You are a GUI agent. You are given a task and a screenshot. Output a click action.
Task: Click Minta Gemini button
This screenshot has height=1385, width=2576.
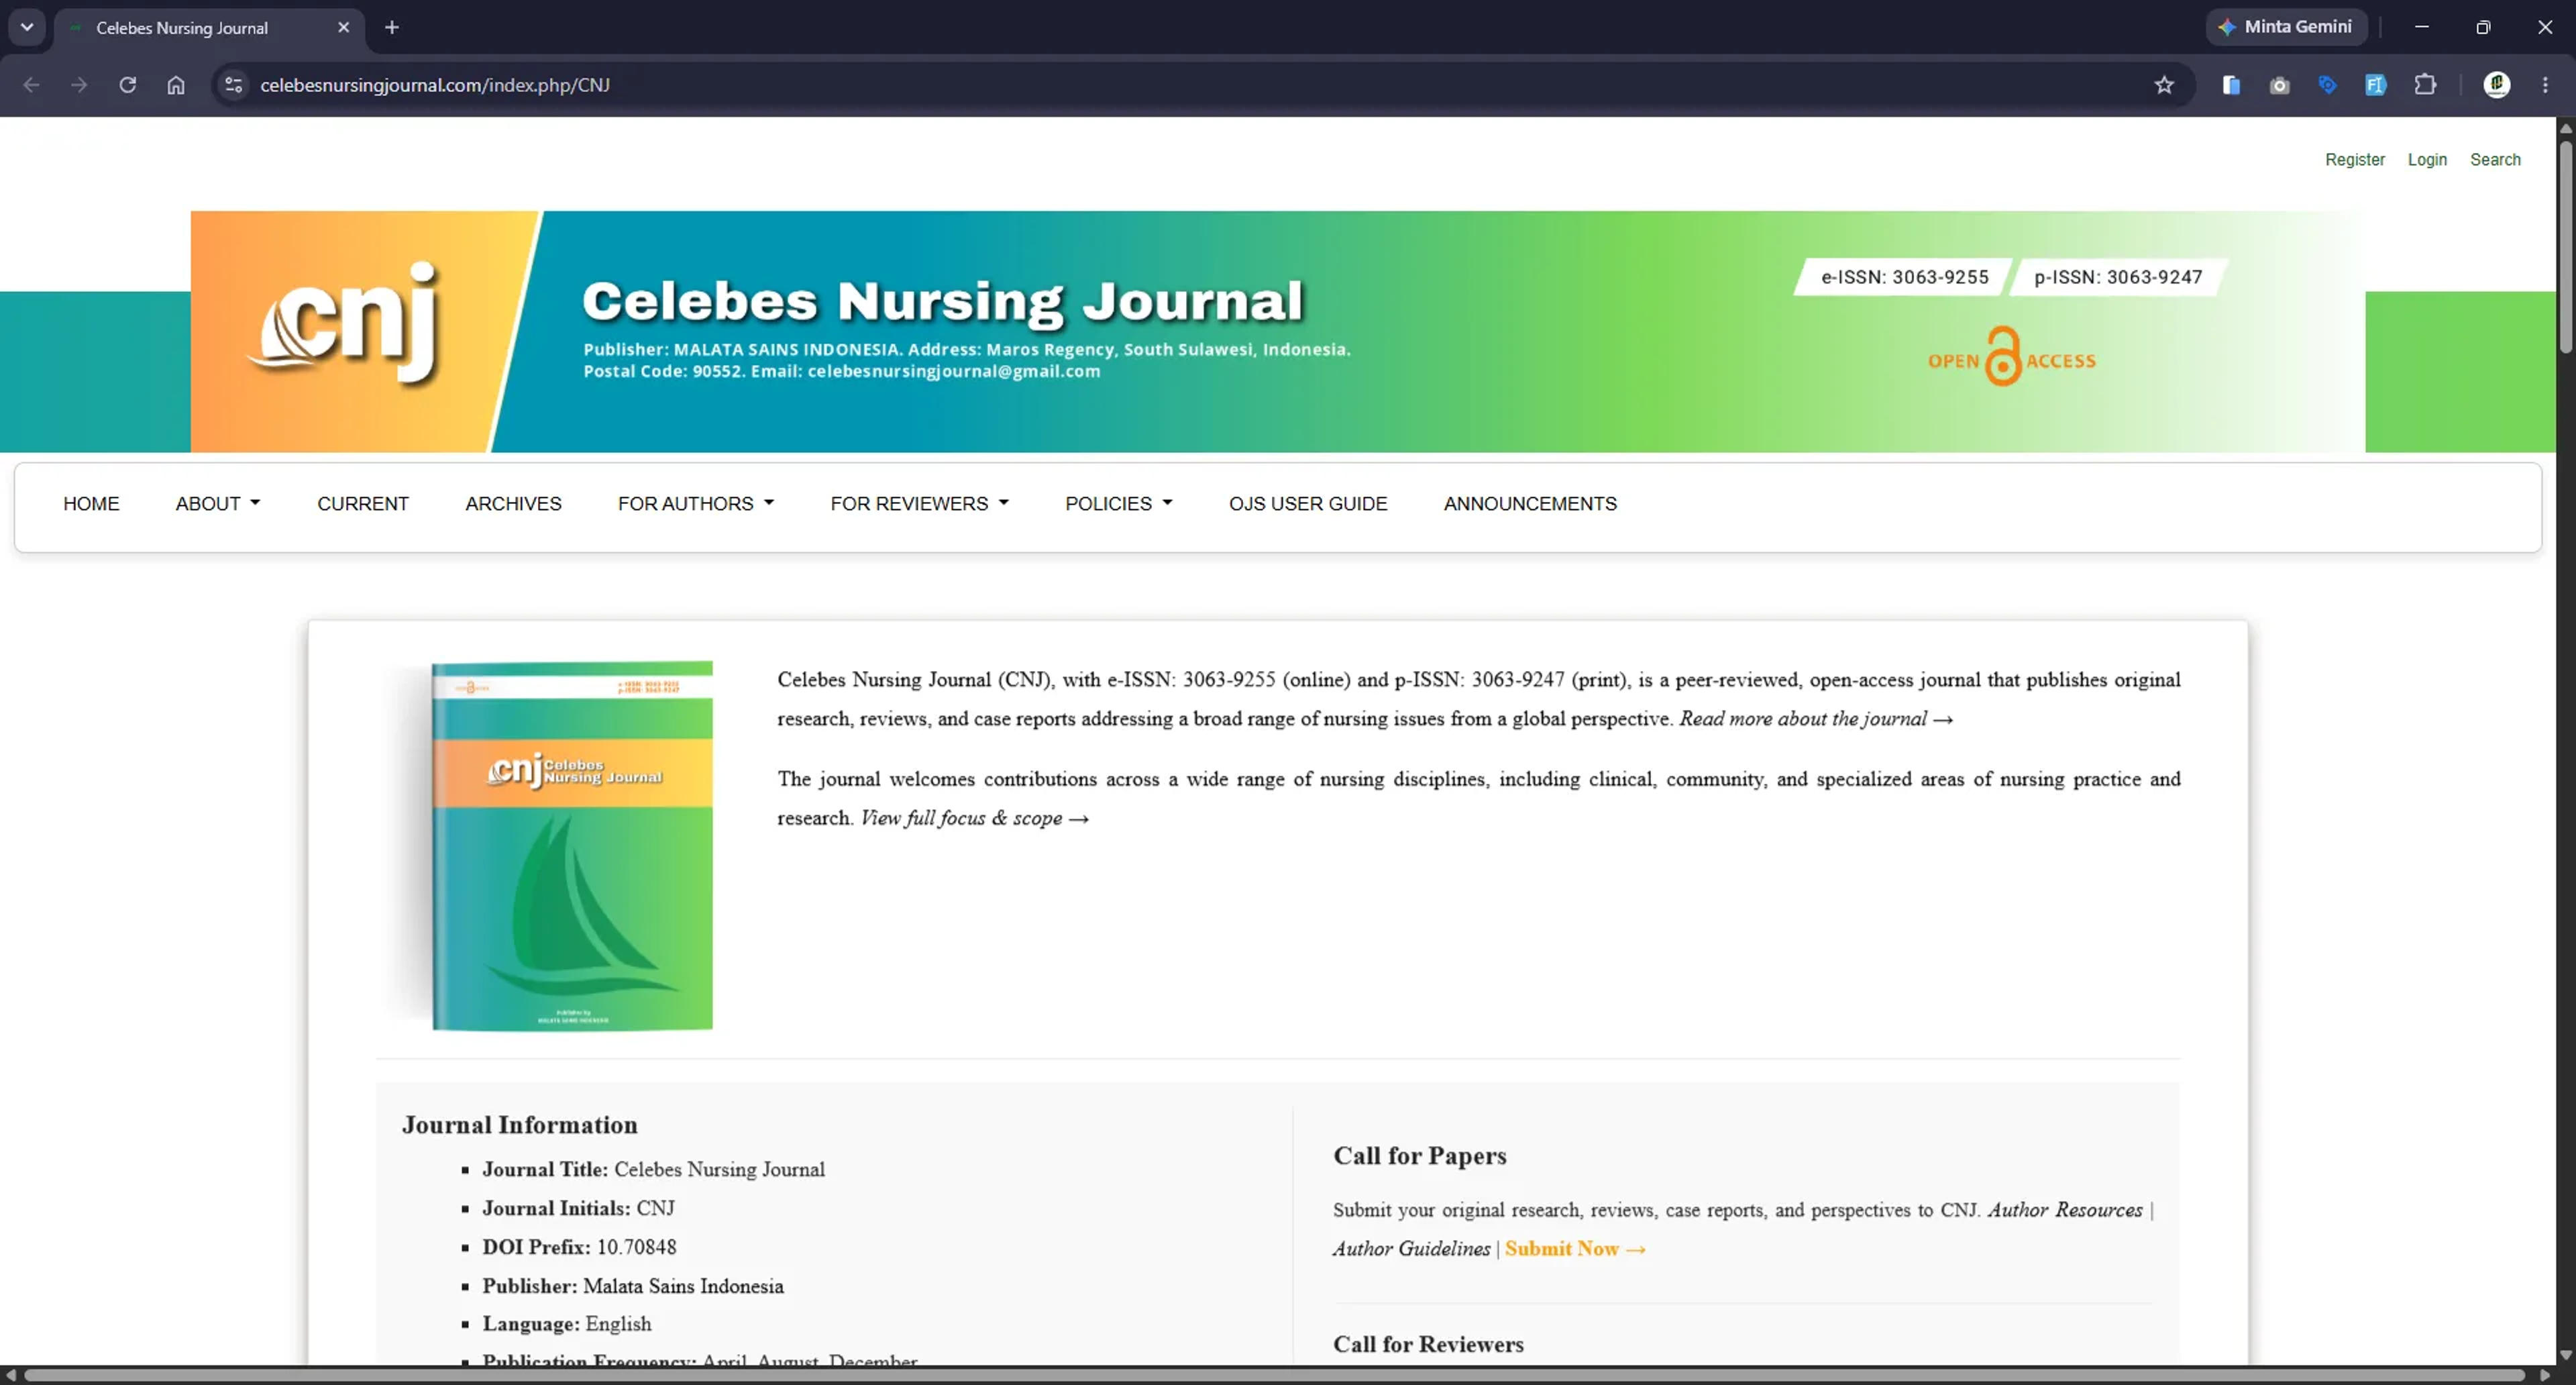[2286, 27]
